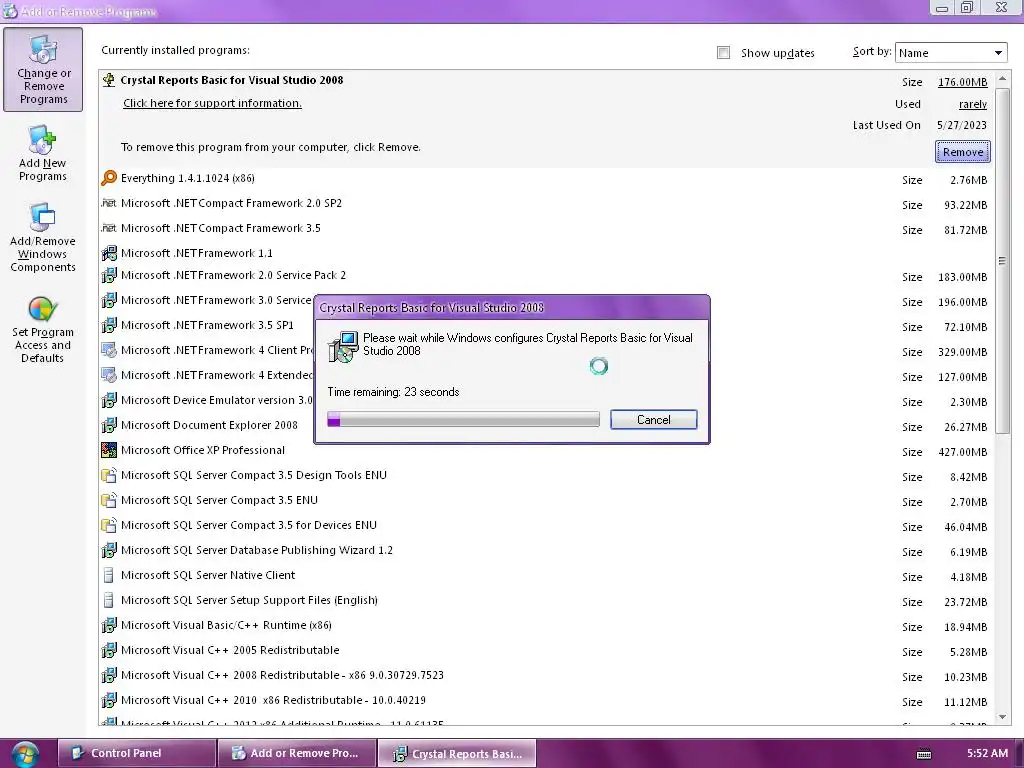Click the 427.00MB size value
The image size is (1024, 768).
(963, 452)
